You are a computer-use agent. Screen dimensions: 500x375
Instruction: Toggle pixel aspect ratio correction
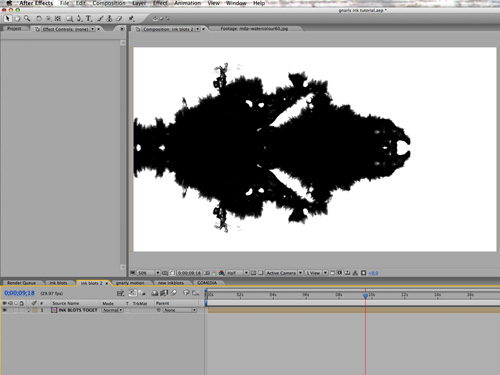(x=332, y=273)
